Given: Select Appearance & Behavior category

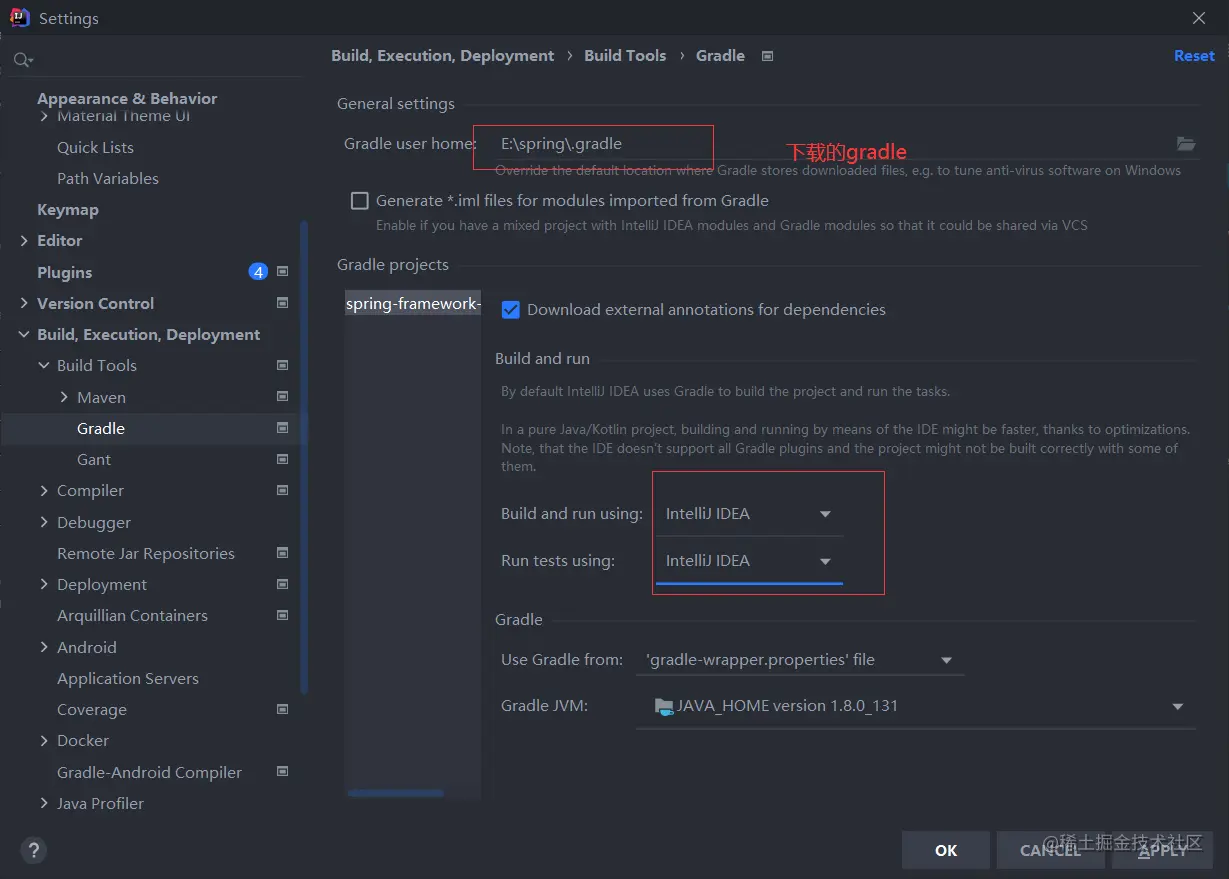Looking at the screenshot, I should (127, 98).
